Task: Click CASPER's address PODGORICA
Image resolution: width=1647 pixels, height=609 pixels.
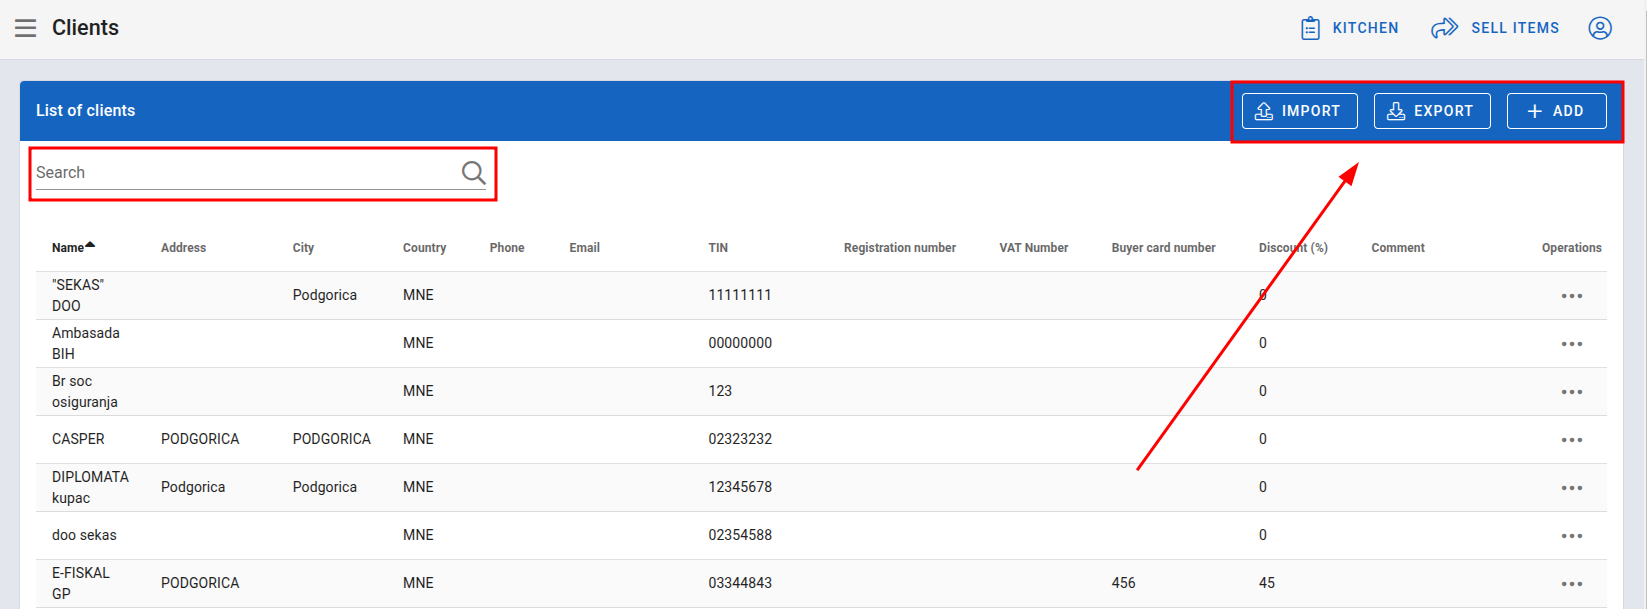Action: (200, 439)
